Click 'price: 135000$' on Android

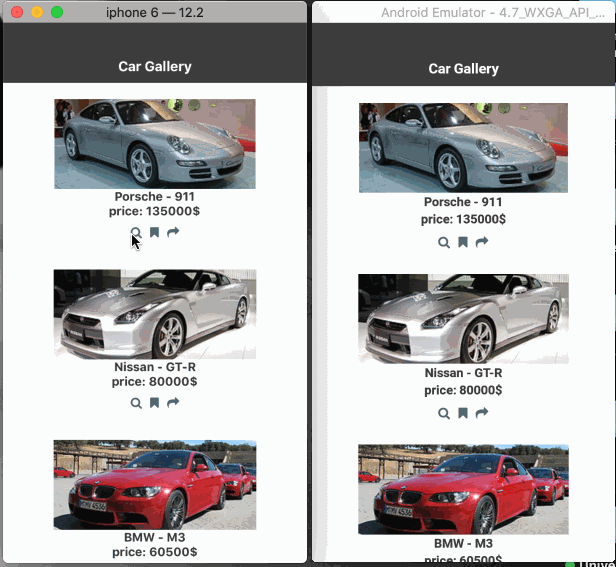point(463,219)
